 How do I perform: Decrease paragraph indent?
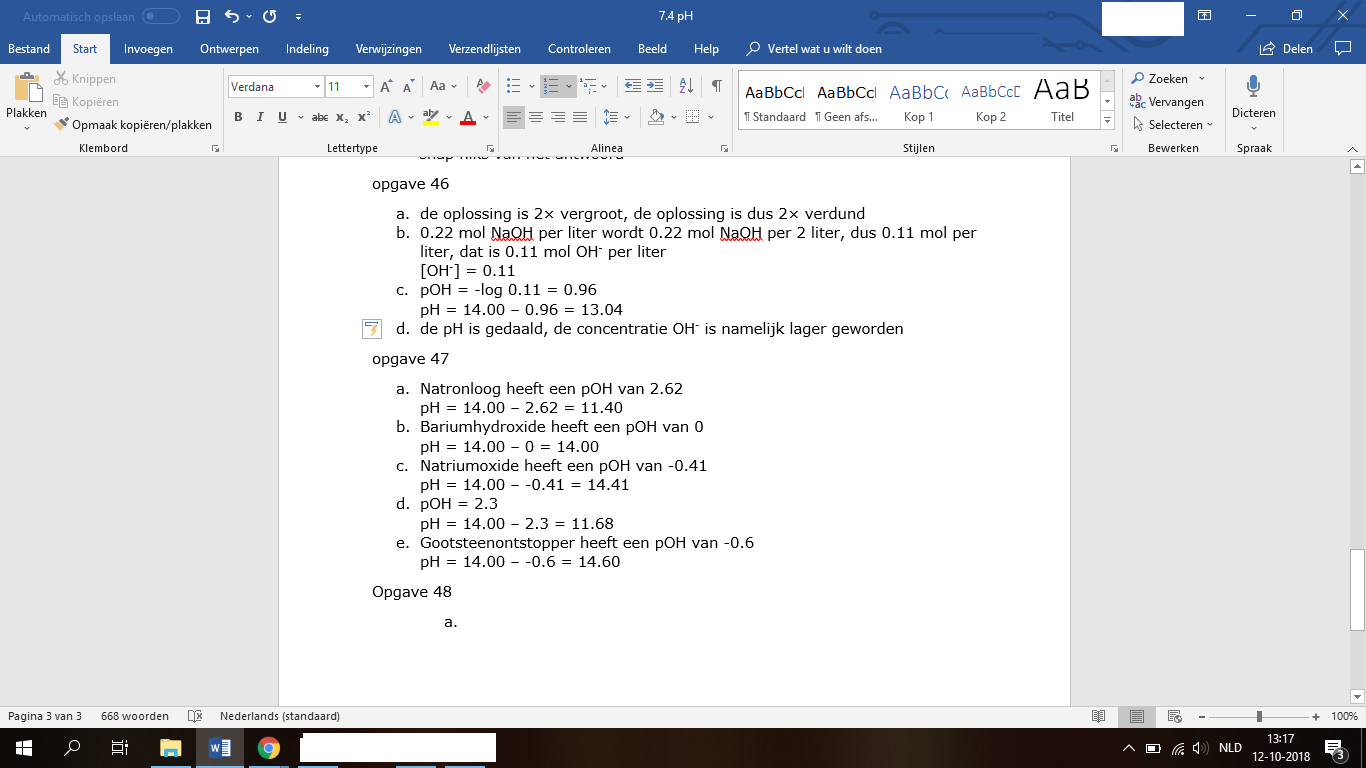tap(631, 87)
